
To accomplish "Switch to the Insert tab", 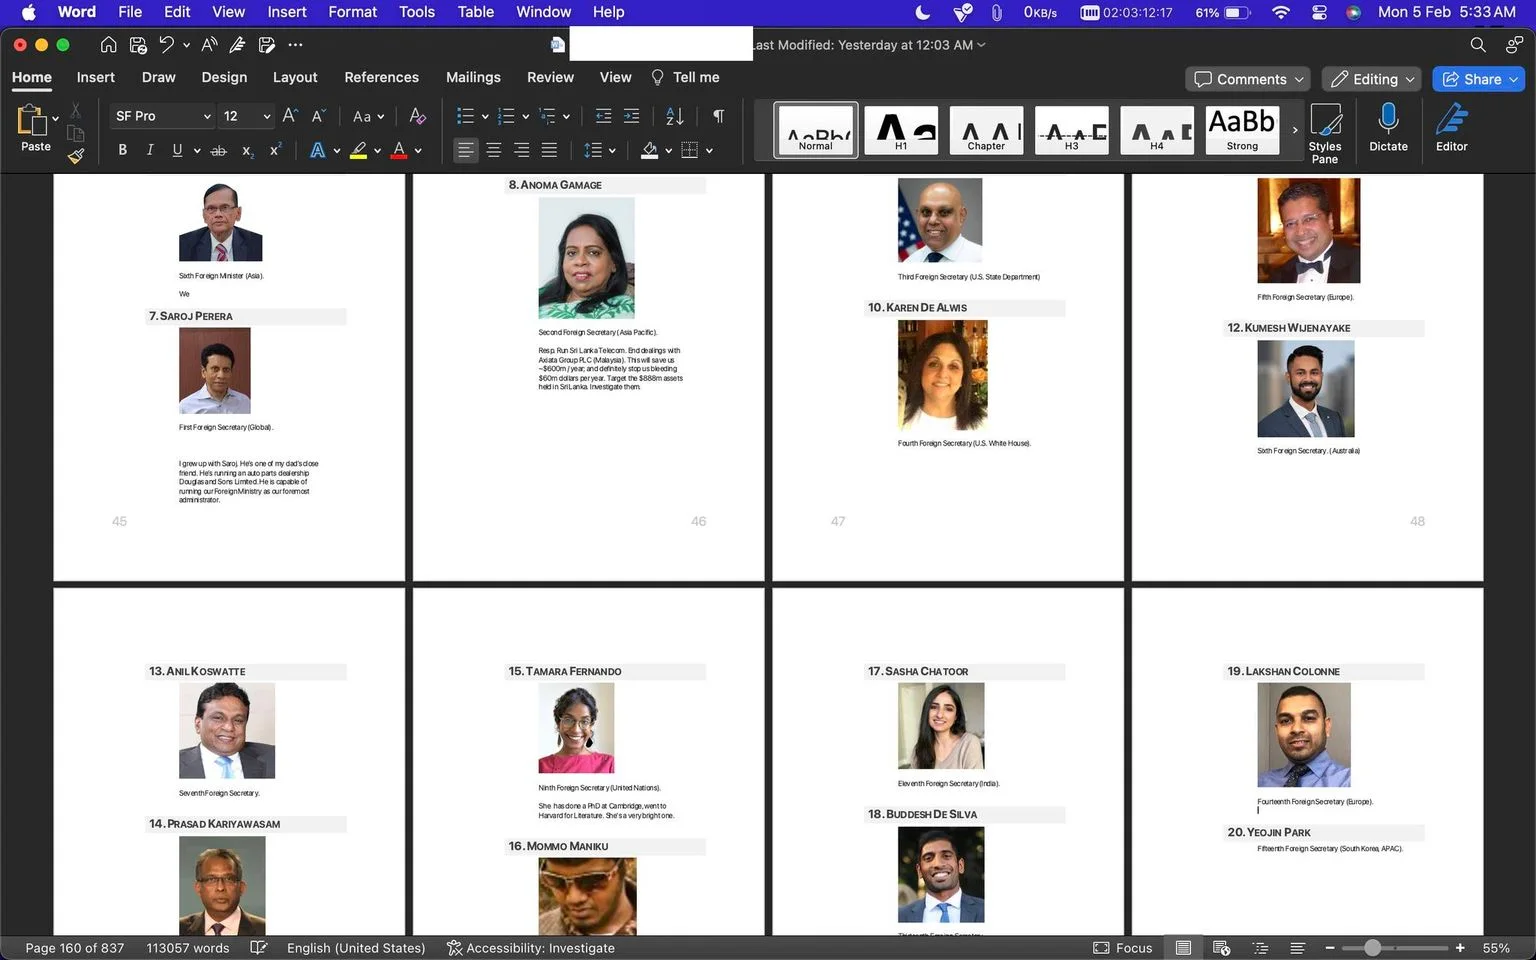I will [x=96, y=77].
